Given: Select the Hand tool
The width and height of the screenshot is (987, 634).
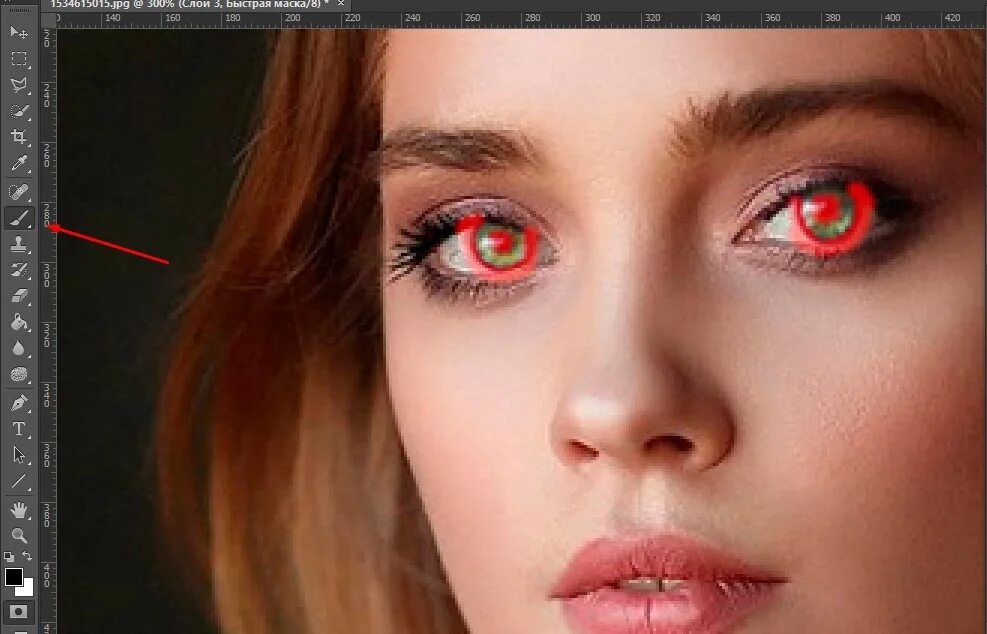Looking at the screenshot, I should point(19,509).
